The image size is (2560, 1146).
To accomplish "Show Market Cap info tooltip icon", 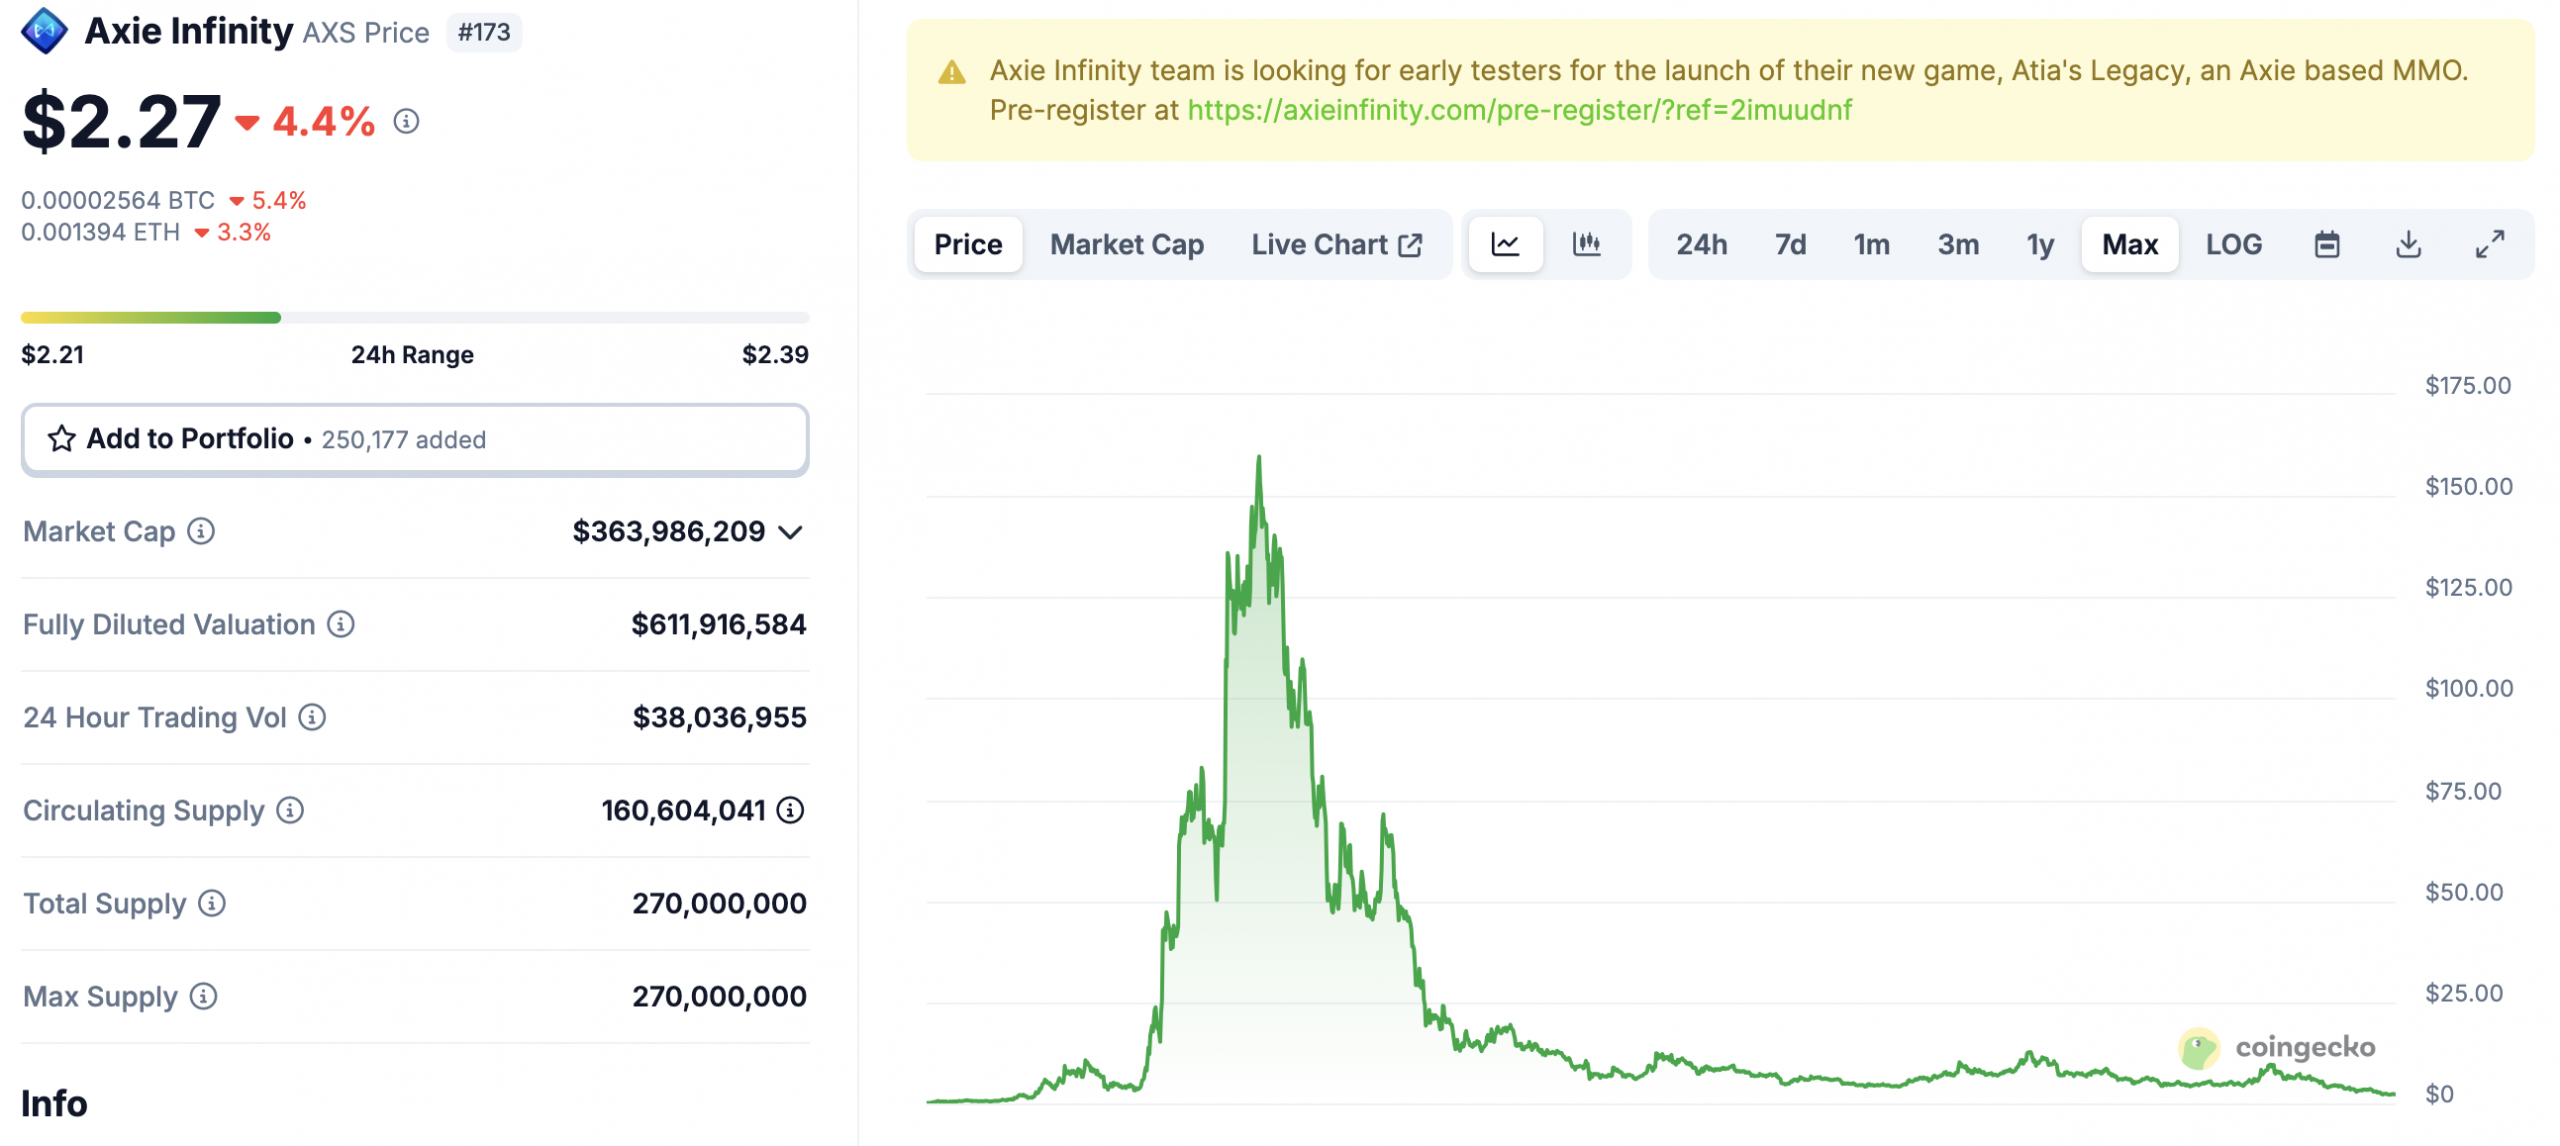I will [201, 531].
